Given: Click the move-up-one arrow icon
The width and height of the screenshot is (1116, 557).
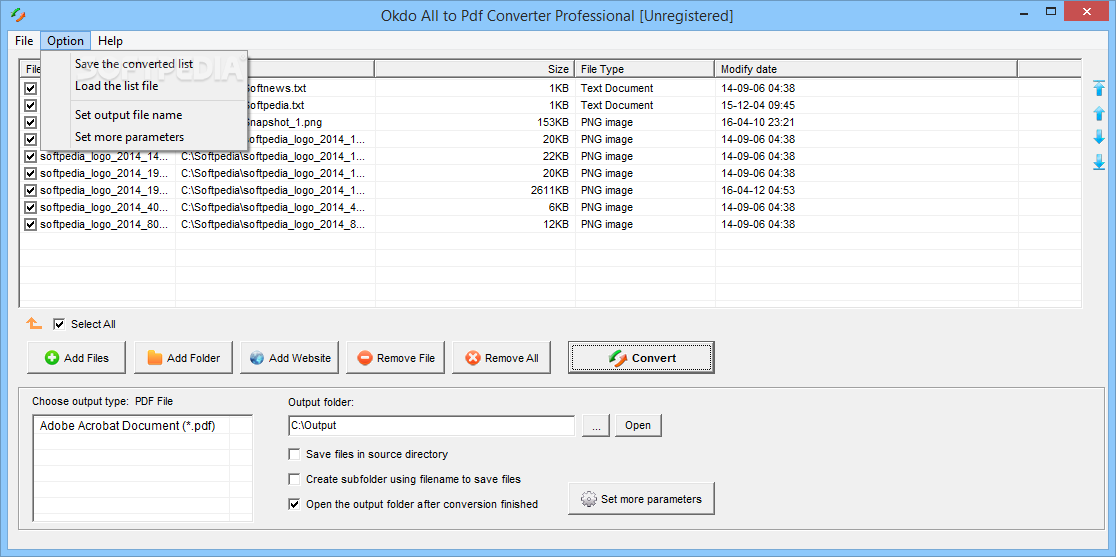Looking at the screenshot, I should (x=1099, y=113).
